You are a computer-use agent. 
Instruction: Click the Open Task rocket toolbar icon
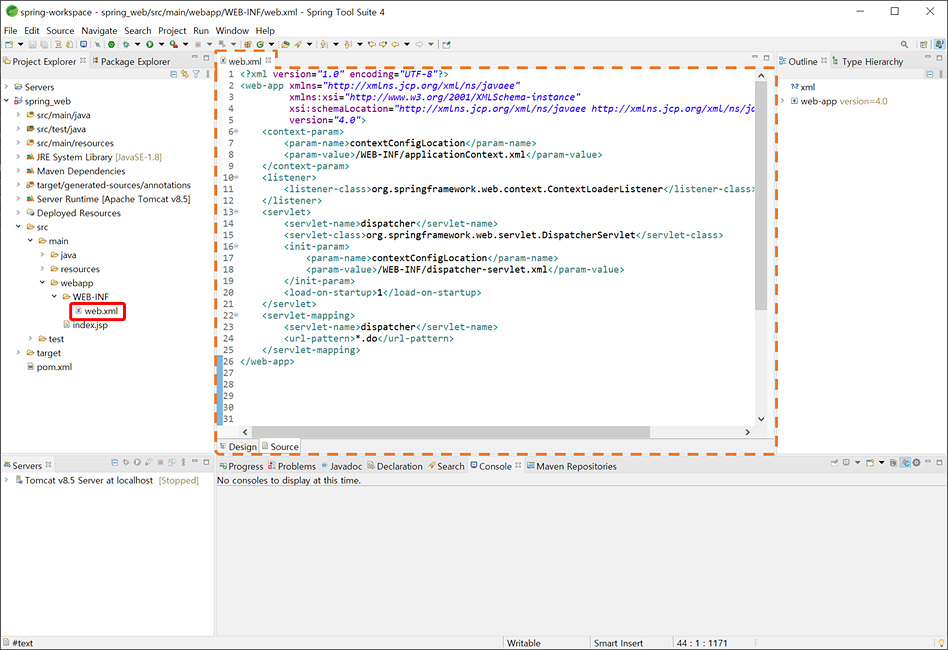tap(297, 44)
